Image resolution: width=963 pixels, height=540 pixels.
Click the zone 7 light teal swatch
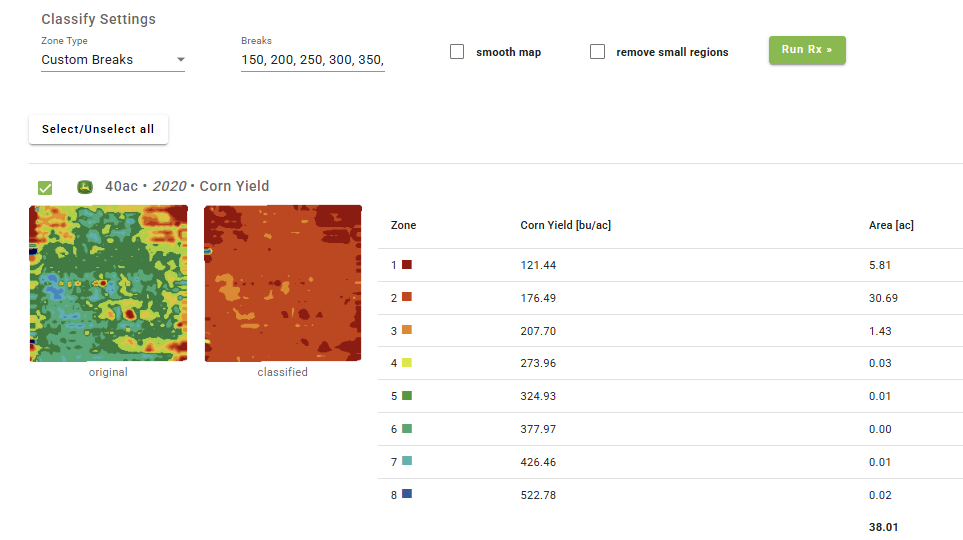(x=407, y=461)
